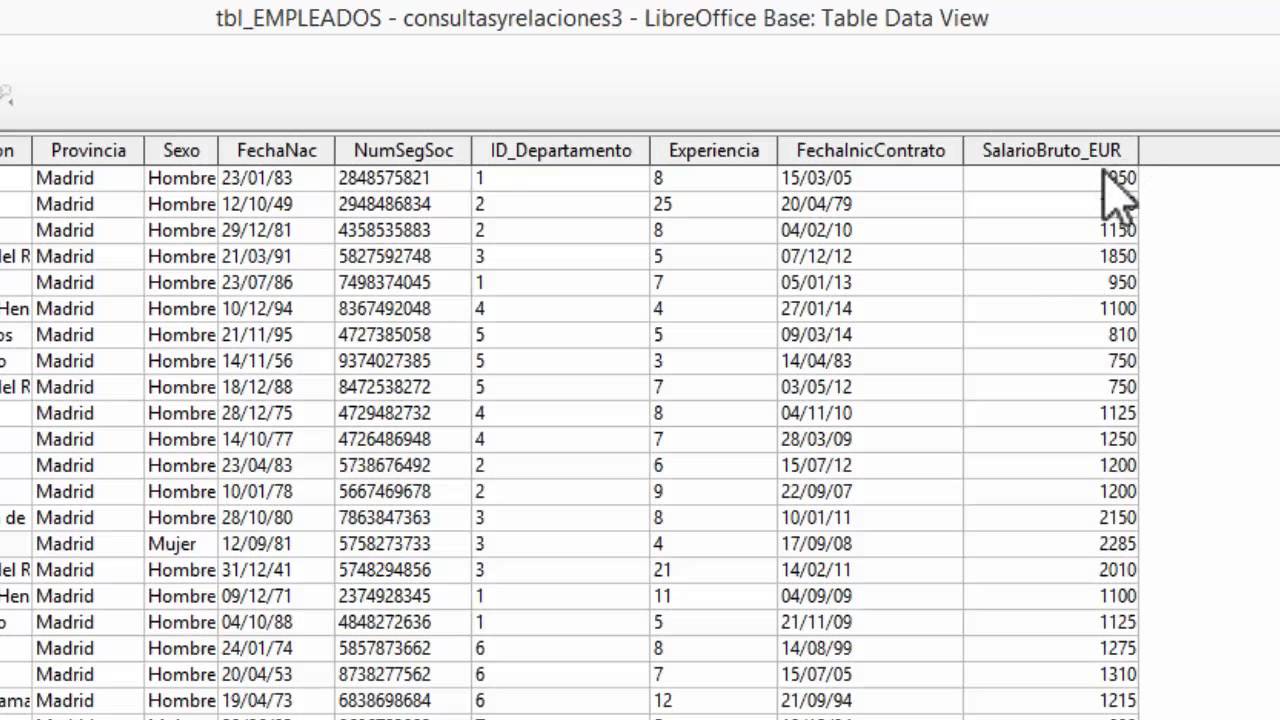Select the birth date 10/12/94
This screenshot has height=720, width=1280.
[x=276, y=308]
